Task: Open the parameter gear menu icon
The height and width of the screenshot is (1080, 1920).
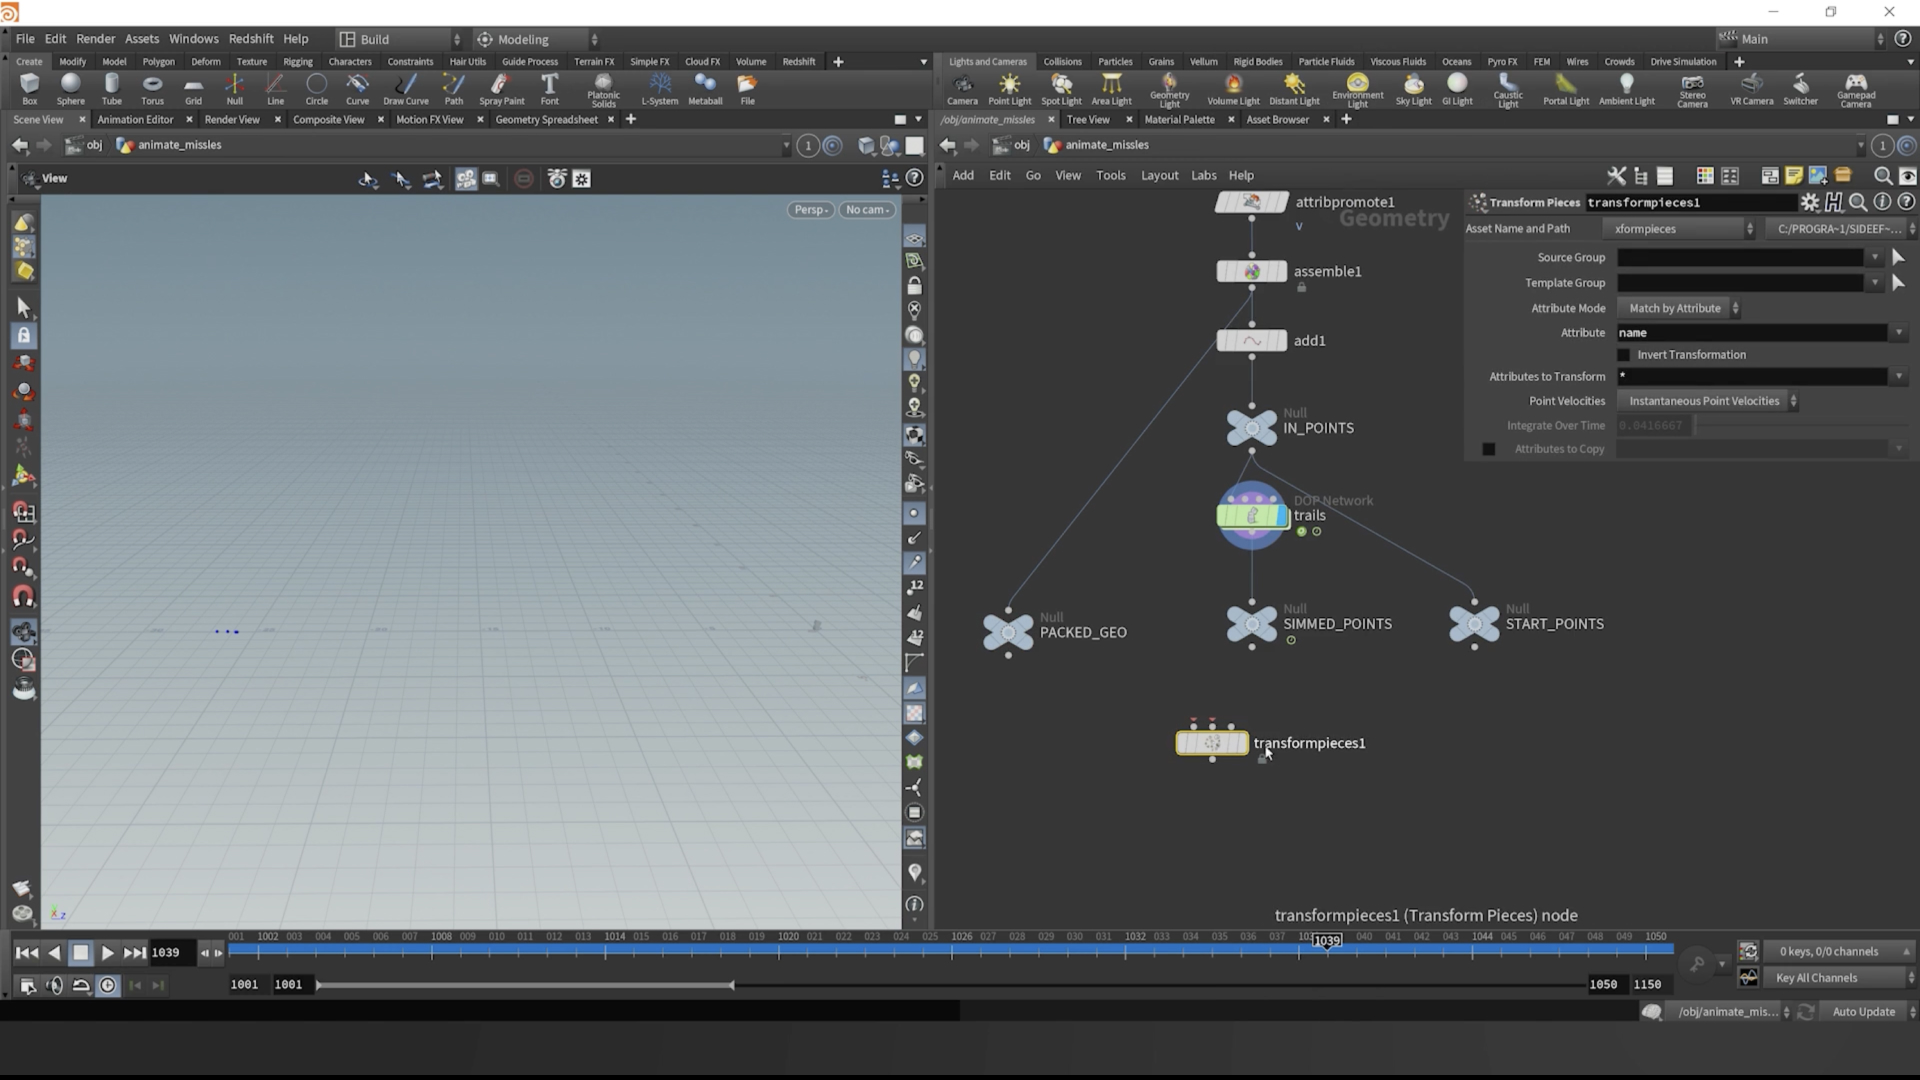Action: 1809,202
